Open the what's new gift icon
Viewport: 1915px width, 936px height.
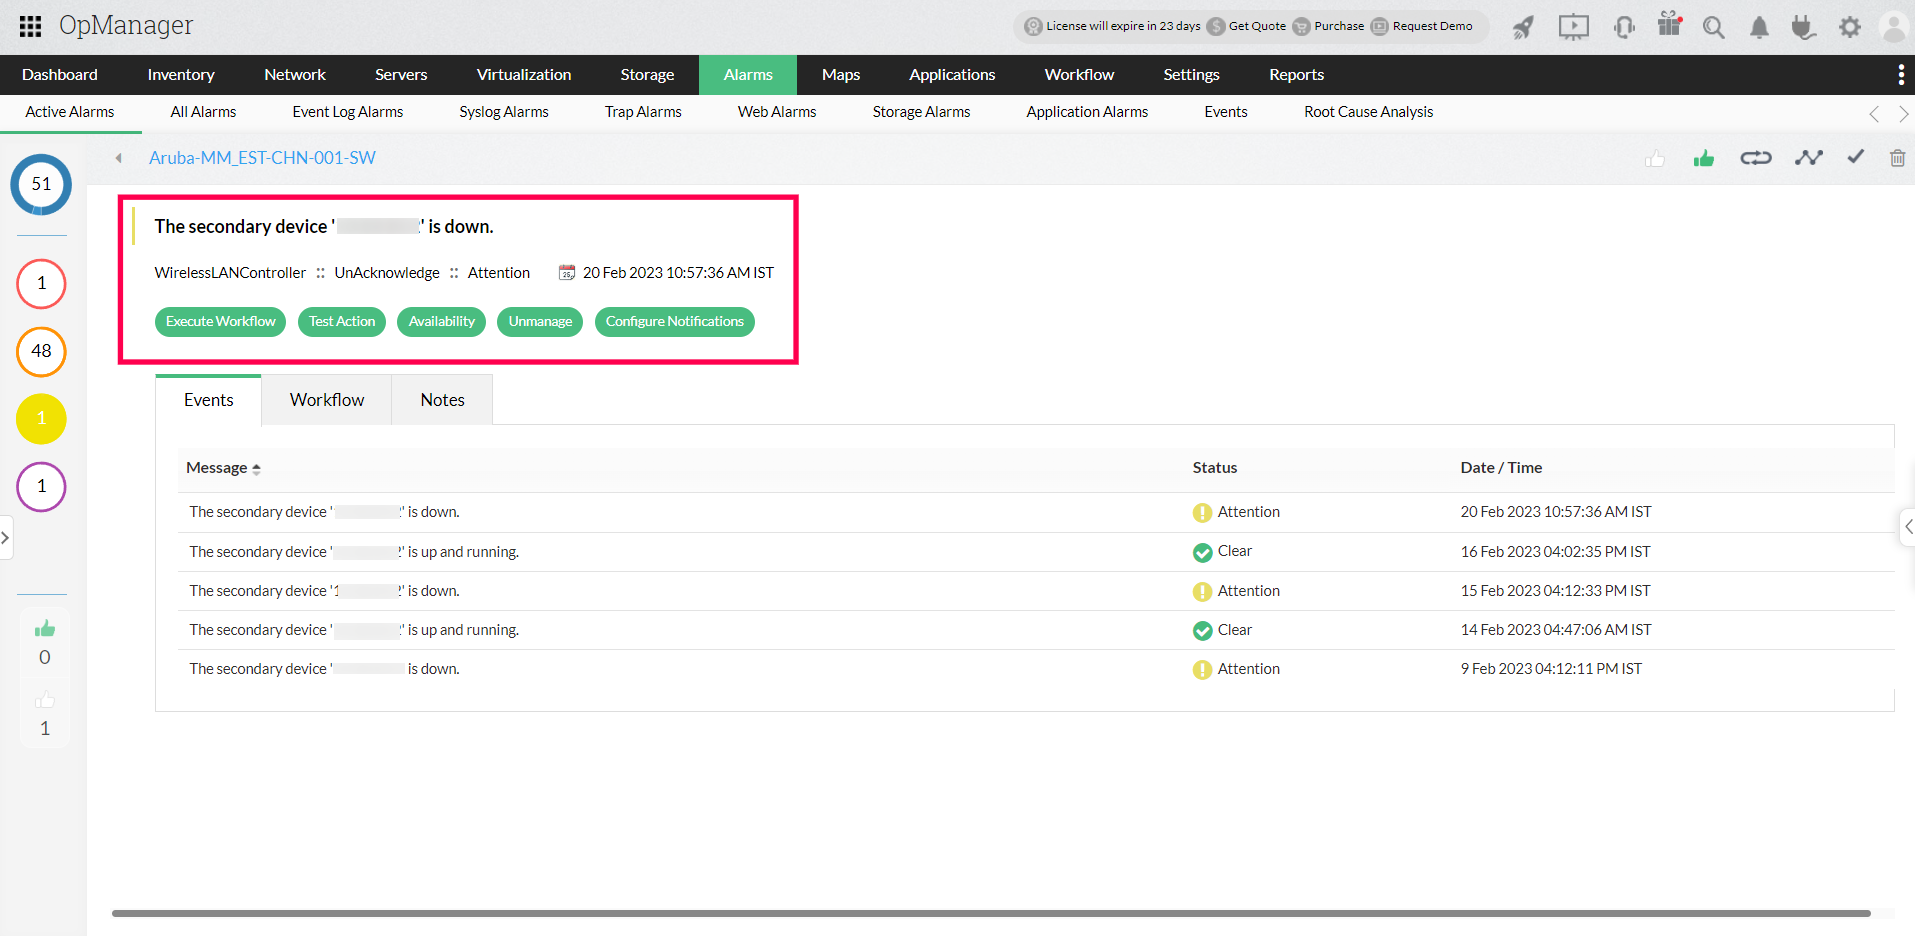pos(1668,26)
